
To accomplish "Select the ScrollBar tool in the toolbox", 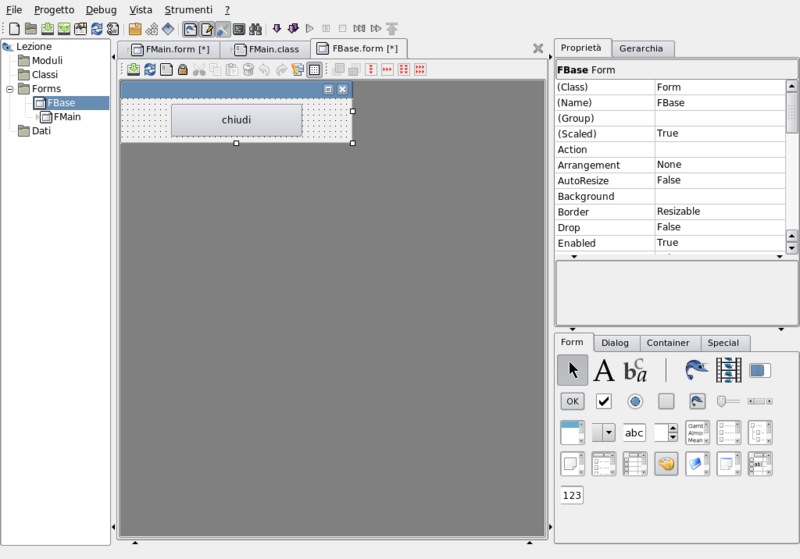I will point(760,401).
